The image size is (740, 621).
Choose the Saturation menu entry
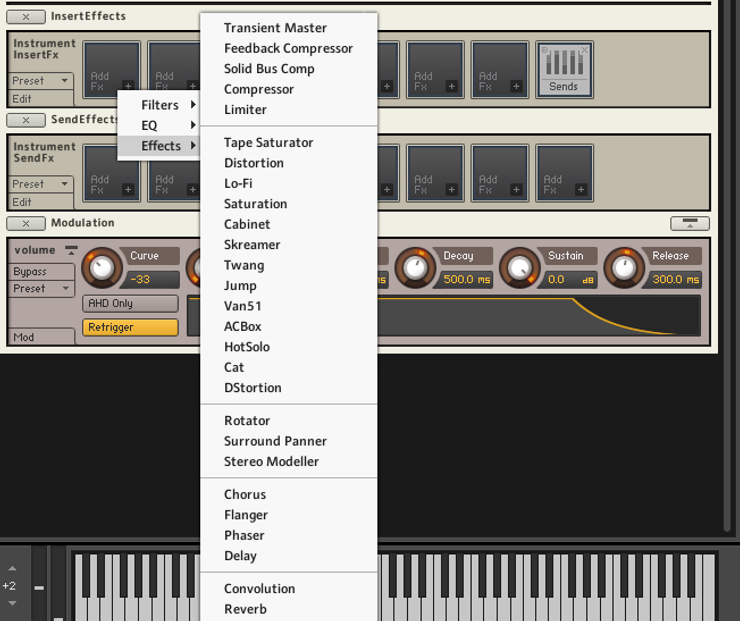click(x=288, y=204)
